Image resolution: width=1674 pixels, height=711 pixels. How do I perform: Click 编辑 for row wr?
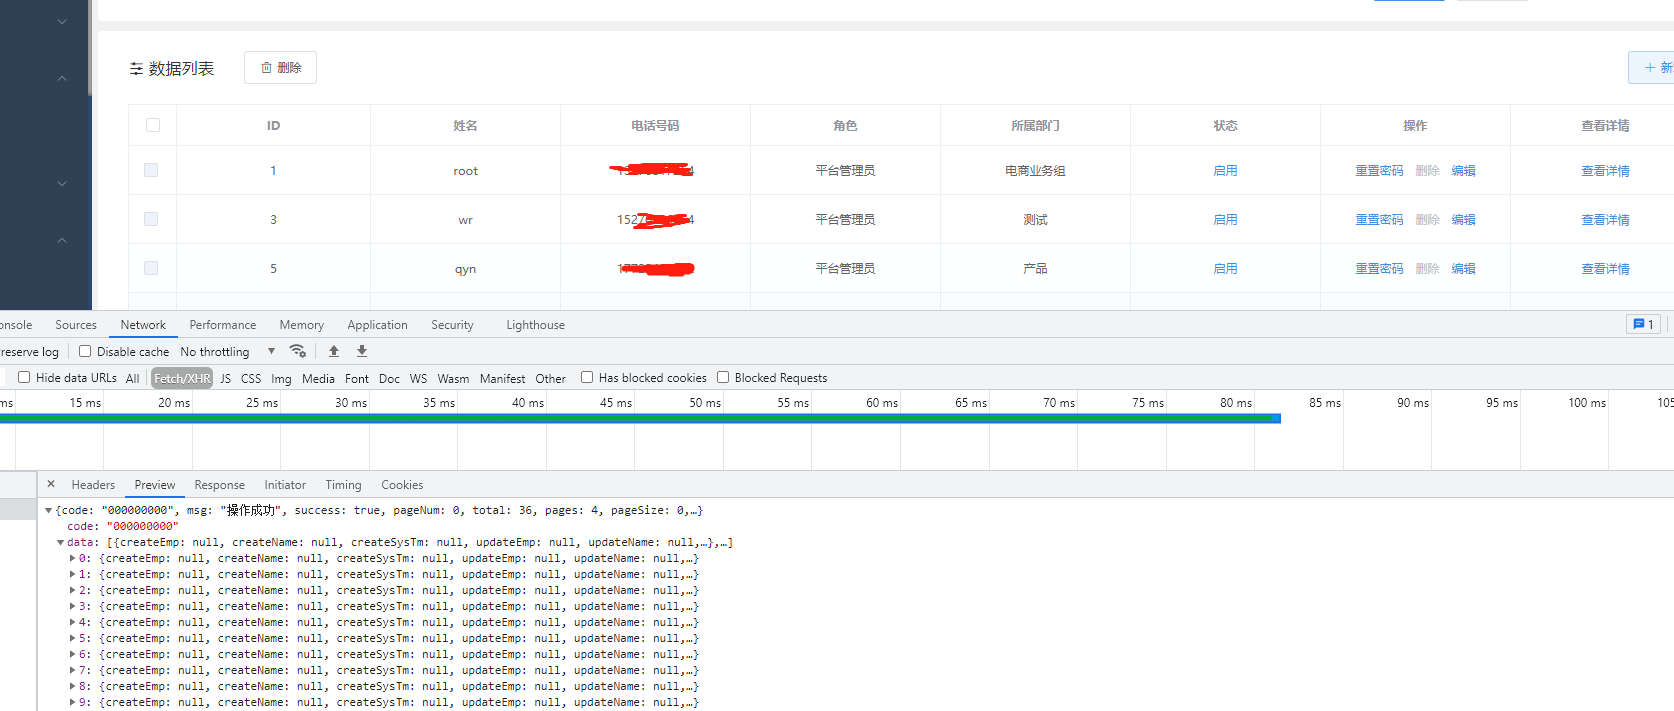coord(1463,220)
